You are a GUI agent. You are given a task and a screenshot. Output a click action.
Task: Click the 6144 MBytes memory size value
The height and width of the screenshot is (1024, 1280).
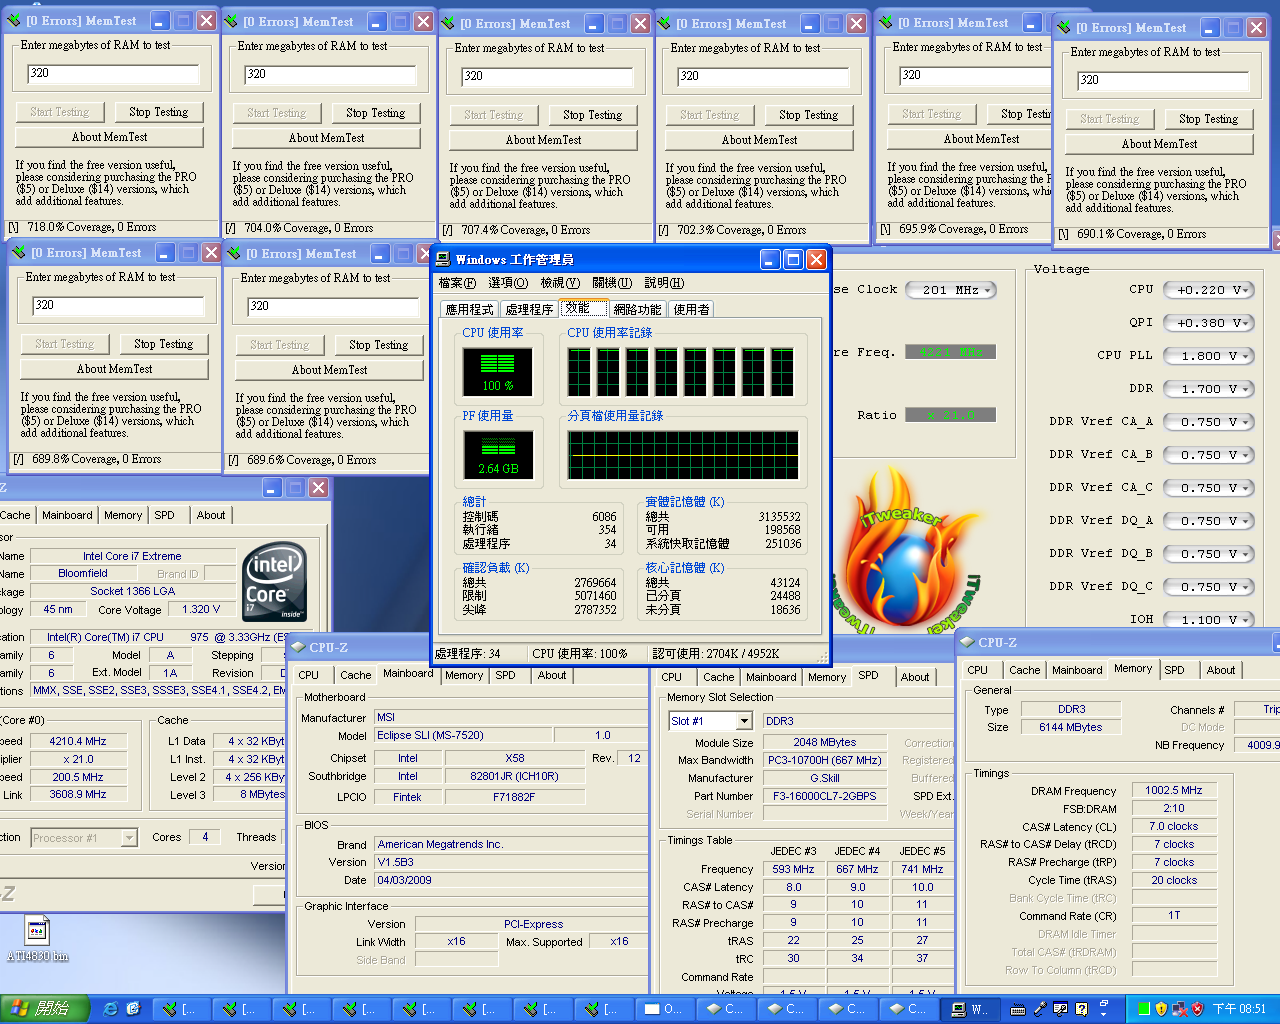[1070, 727]
